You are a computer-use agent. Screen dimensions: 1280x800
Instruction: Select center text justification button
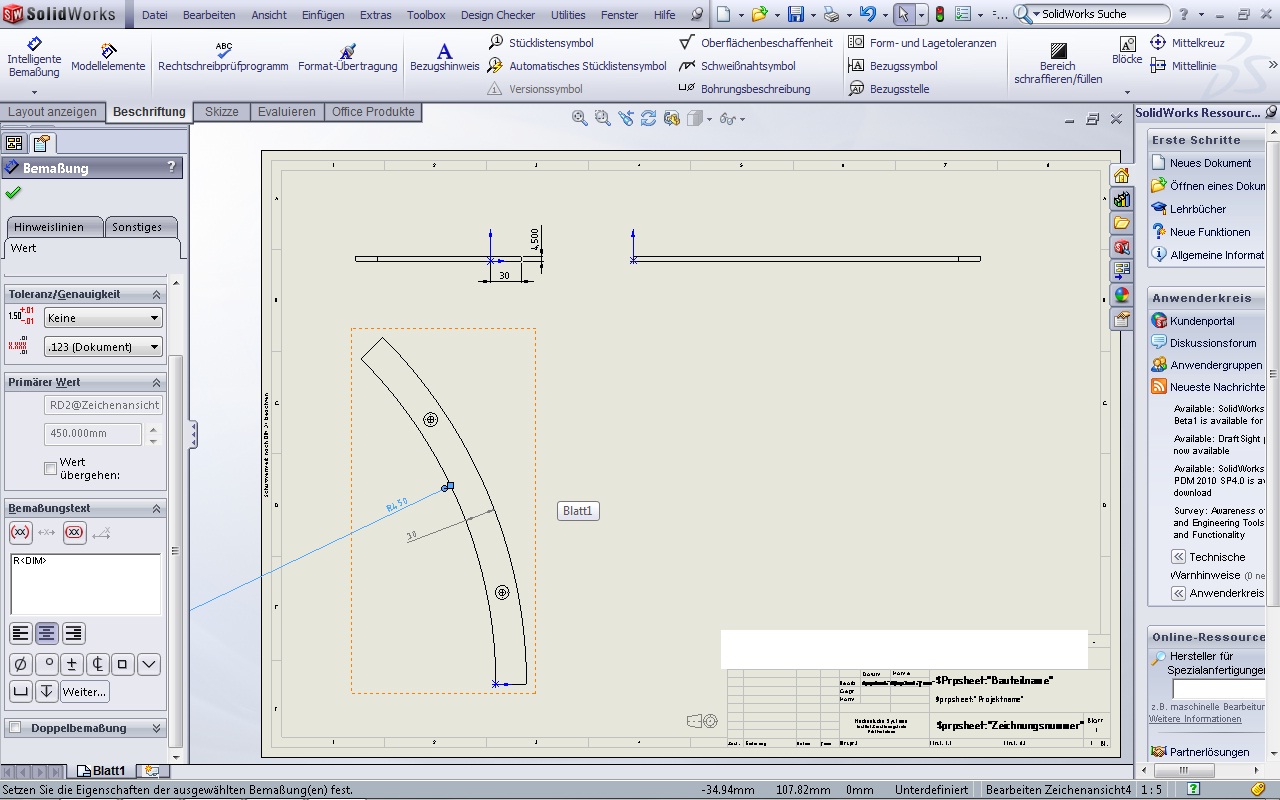pos(47,633)
